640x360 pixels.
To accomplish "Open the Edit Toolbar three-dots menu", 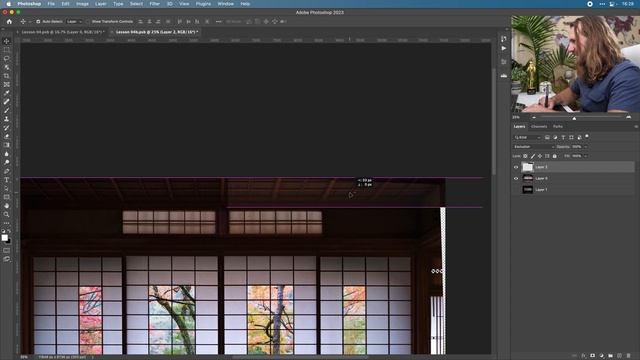I will 7,223.
